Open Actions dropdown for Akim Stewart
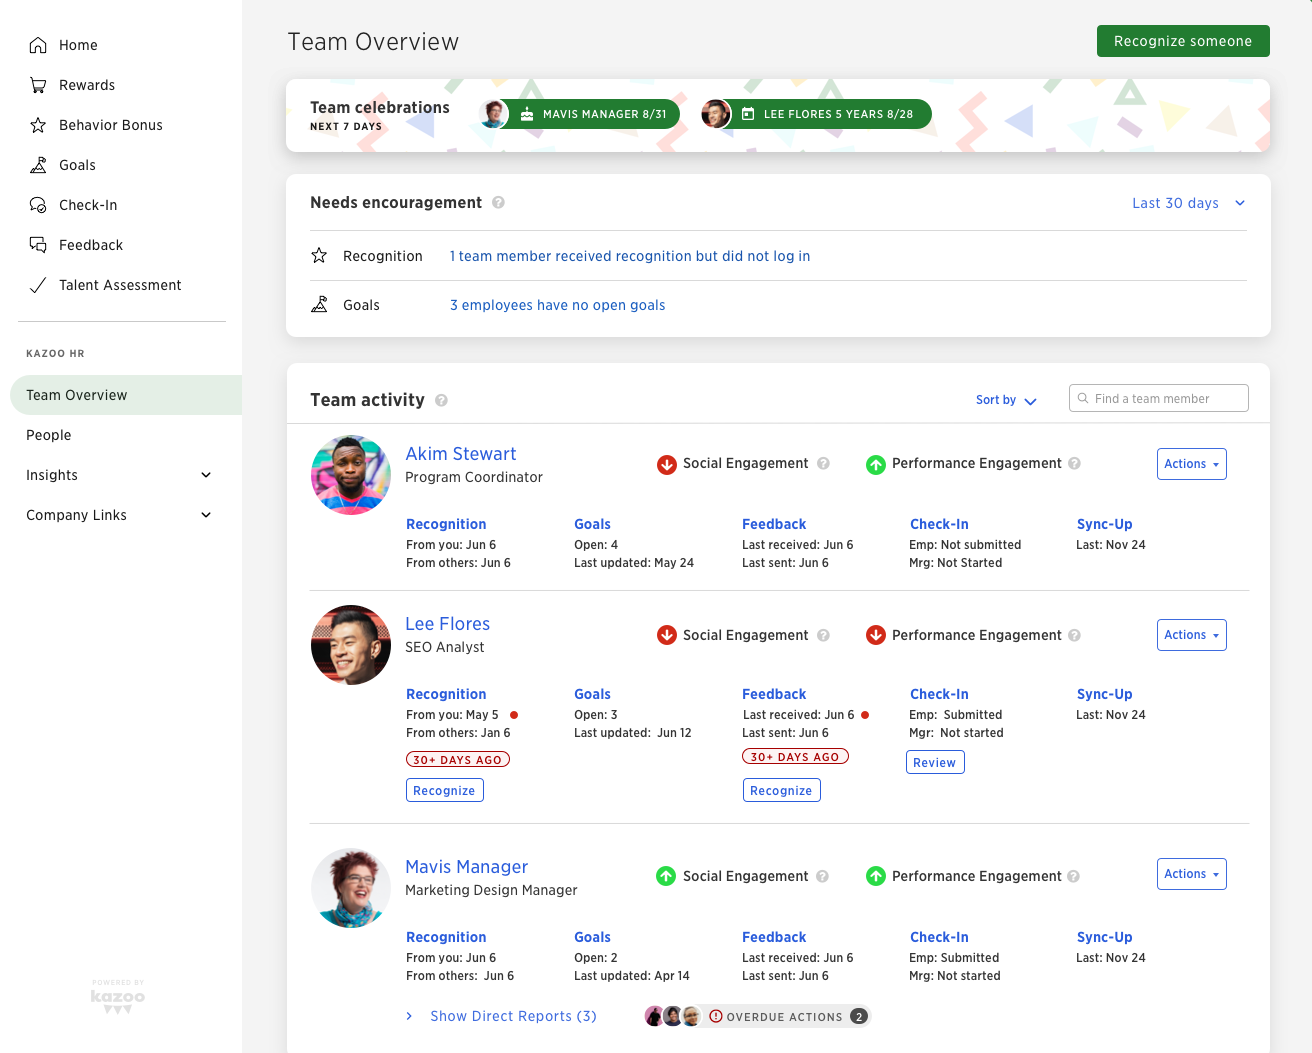This screenshot has width=1312, height=1053. (x=1191, y=464)
